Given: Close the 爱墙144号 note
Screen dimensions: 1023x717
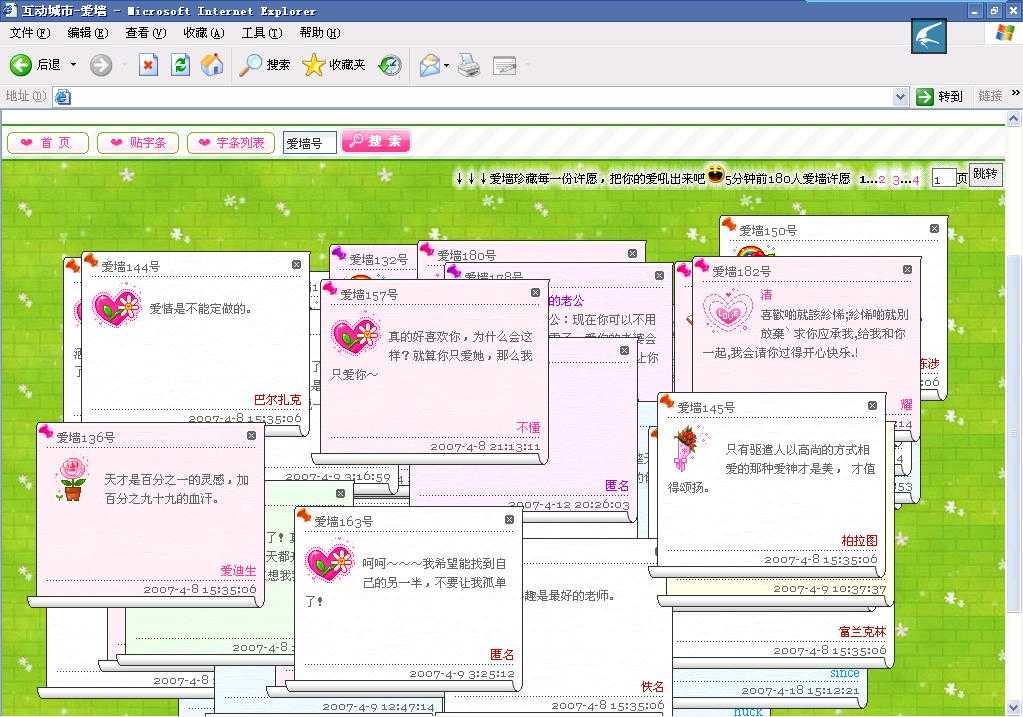Looking at the screenshot, I should (296, 265).
